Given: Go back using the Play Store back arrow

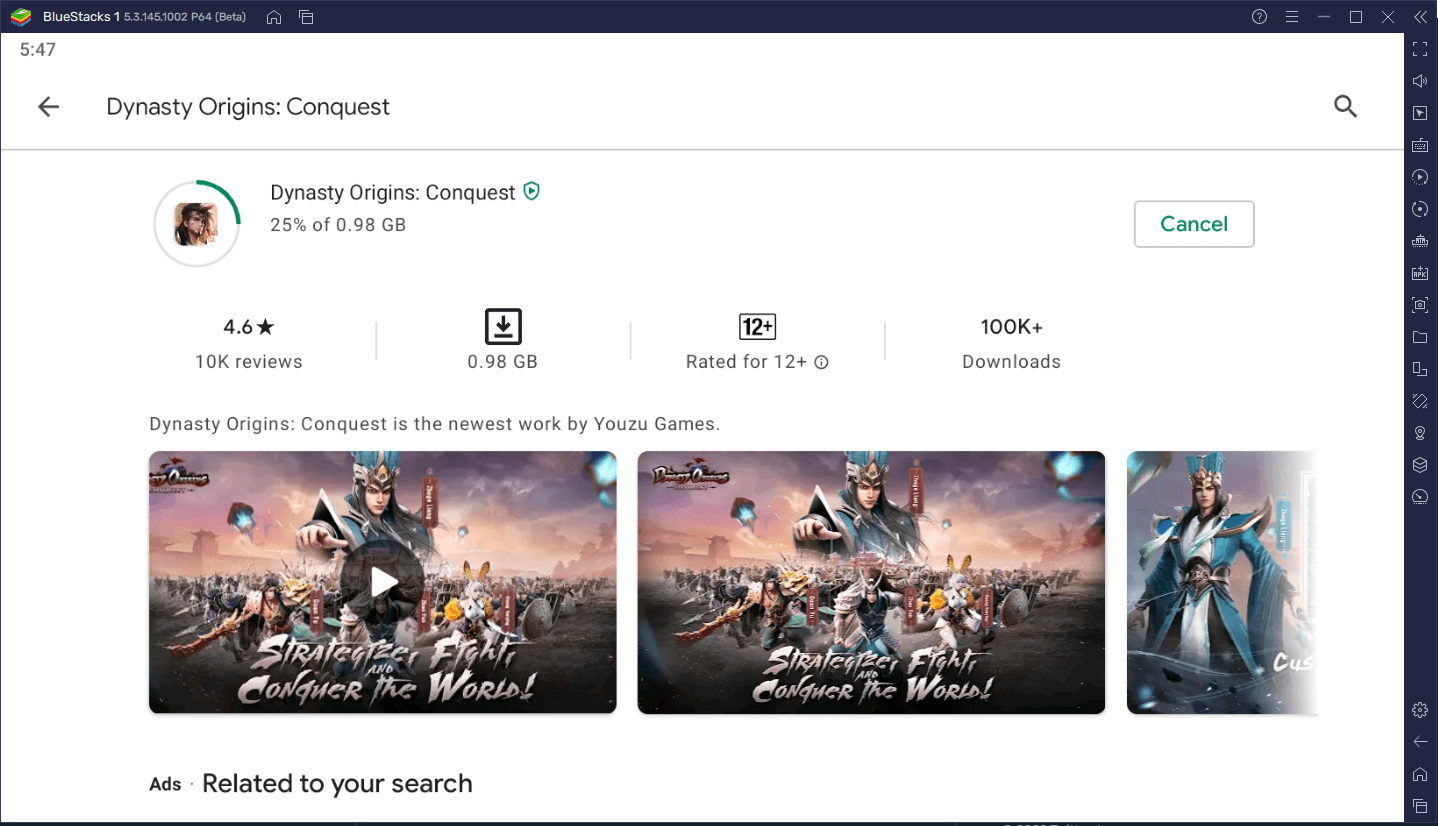Looking at the screenshot, I should [x=48, y=107].
